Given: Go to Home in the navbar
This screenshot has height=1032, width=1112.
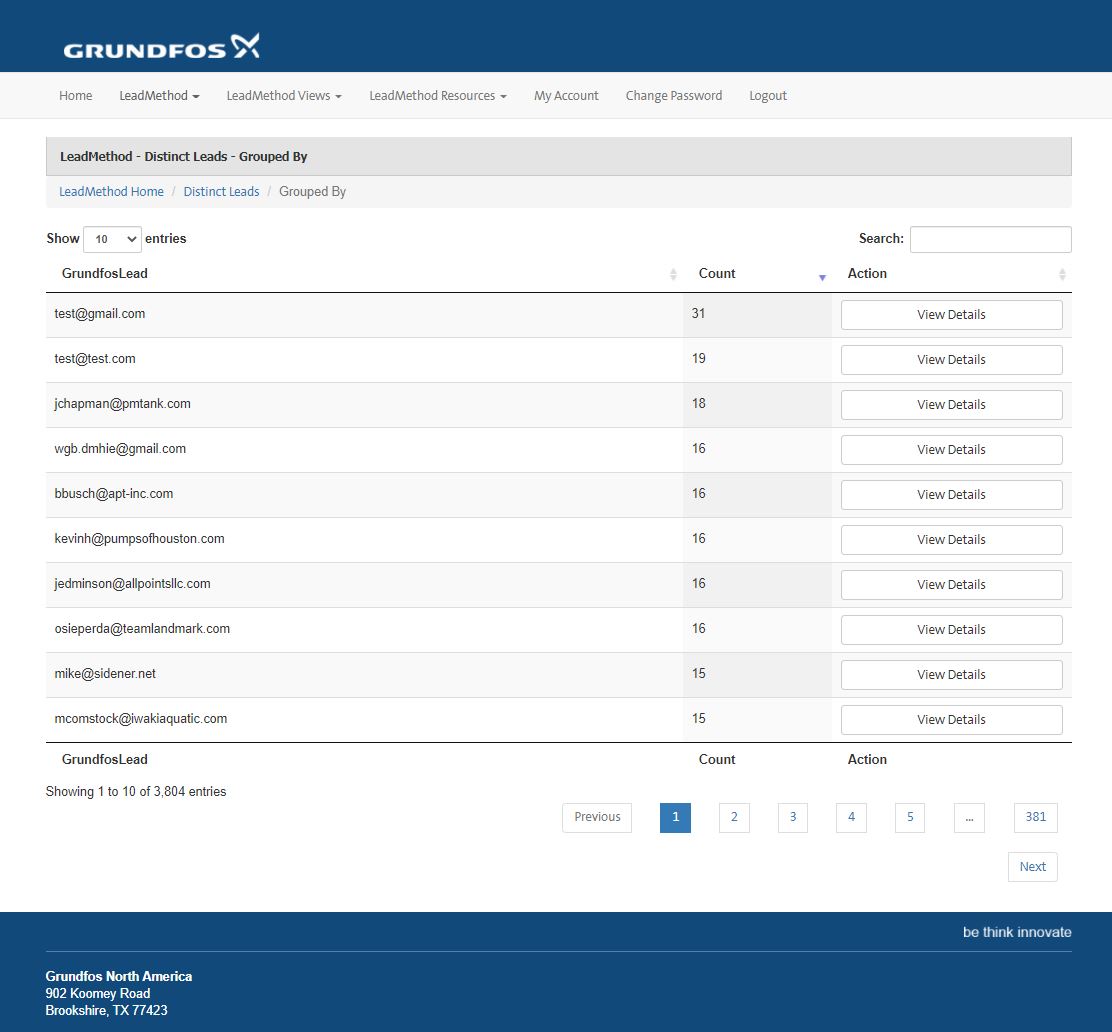Looking at the screenshot, I should [x=75, y=96].
